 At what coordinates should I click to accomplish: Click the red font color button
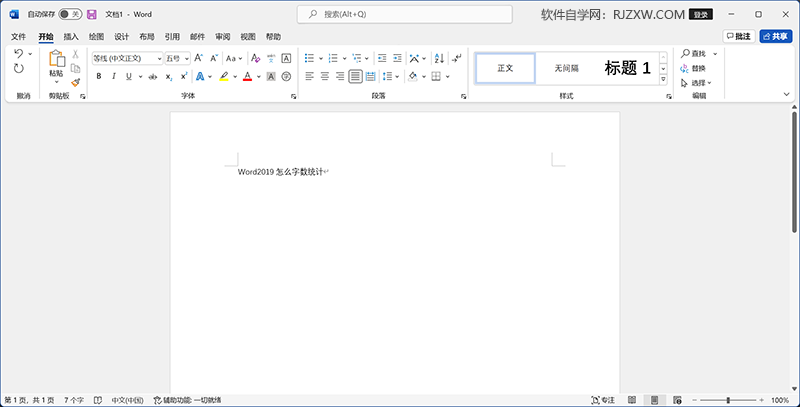[247, 77]
